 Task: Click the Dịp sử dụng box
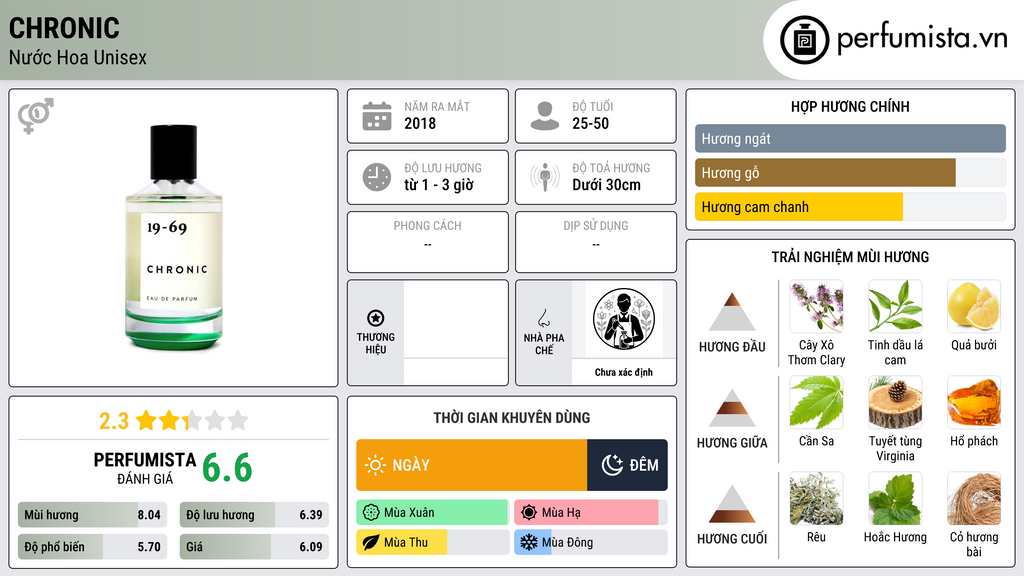click(x=596, y=242)
